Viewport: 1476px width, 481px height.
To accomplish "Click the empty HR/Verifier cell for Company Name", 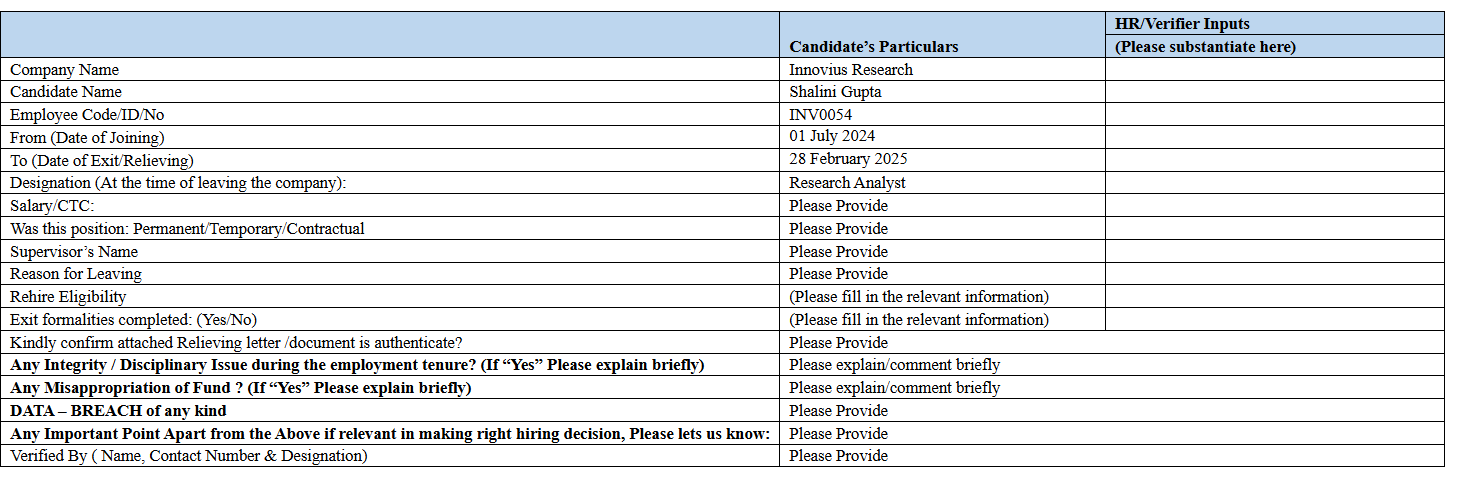I will pos(1274,70).
